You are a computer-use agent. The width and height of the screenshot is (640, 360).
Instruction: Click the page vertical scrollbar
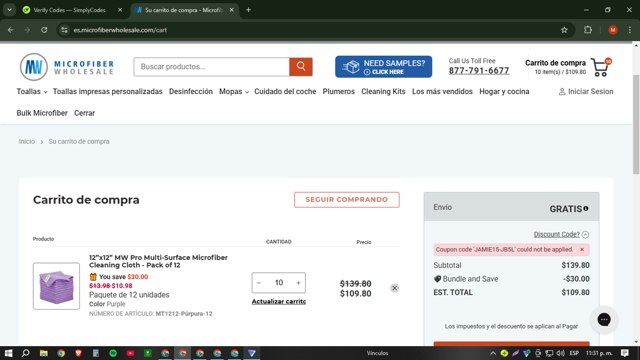pos(636,125)
